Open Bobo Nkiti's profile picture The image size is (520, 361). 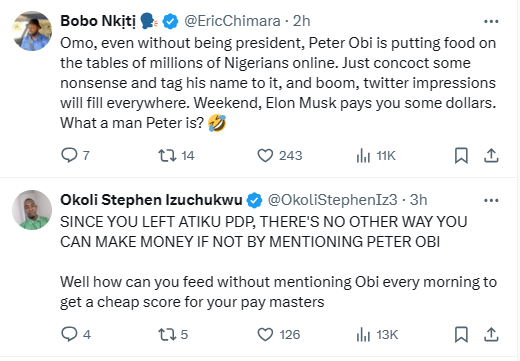point(32,31)
